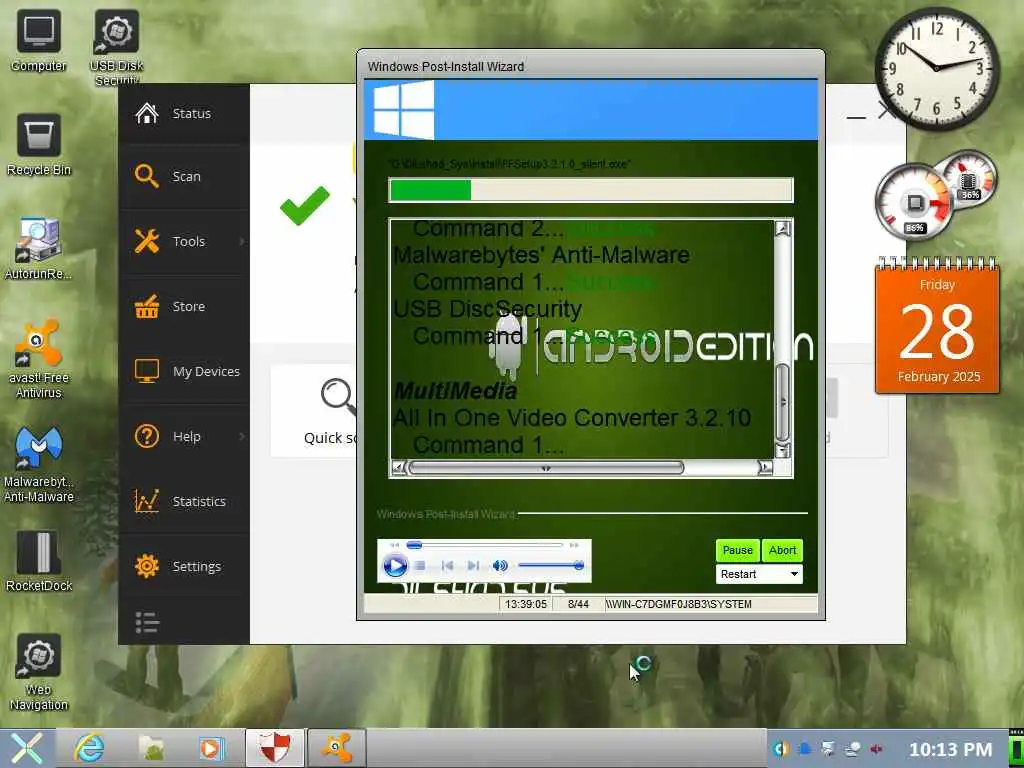Image resolution: width=1024 pixels, height=768 pixels.
Task: Click the install log horizontal scrollbar thumb
Action: click(x=546, y=468)
